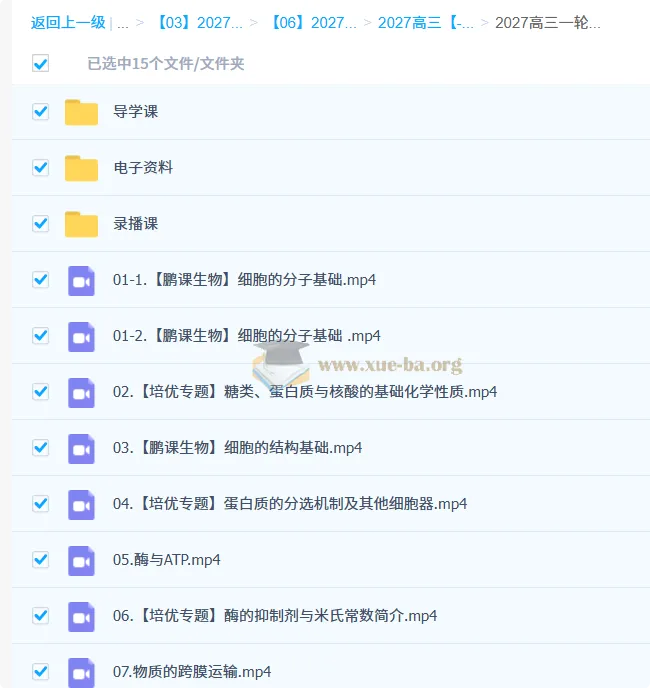
Task: Click video icon for 03. 细胞的结构基础
Action: tap(81, 449)
